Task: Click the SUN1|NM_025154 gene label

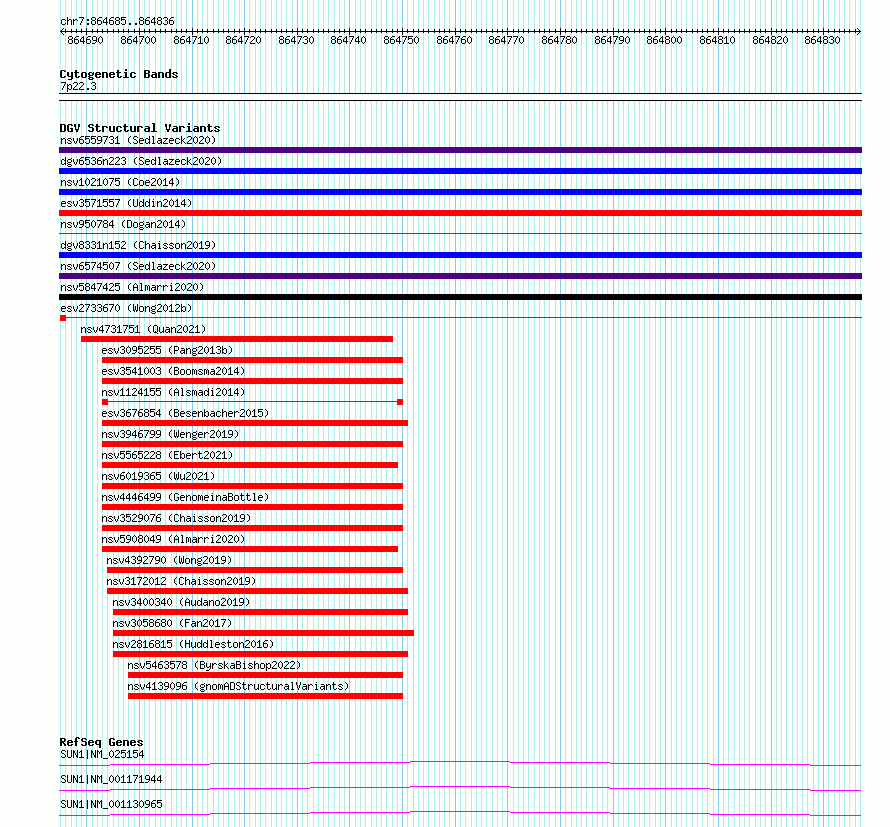Action: pos(102,754)
